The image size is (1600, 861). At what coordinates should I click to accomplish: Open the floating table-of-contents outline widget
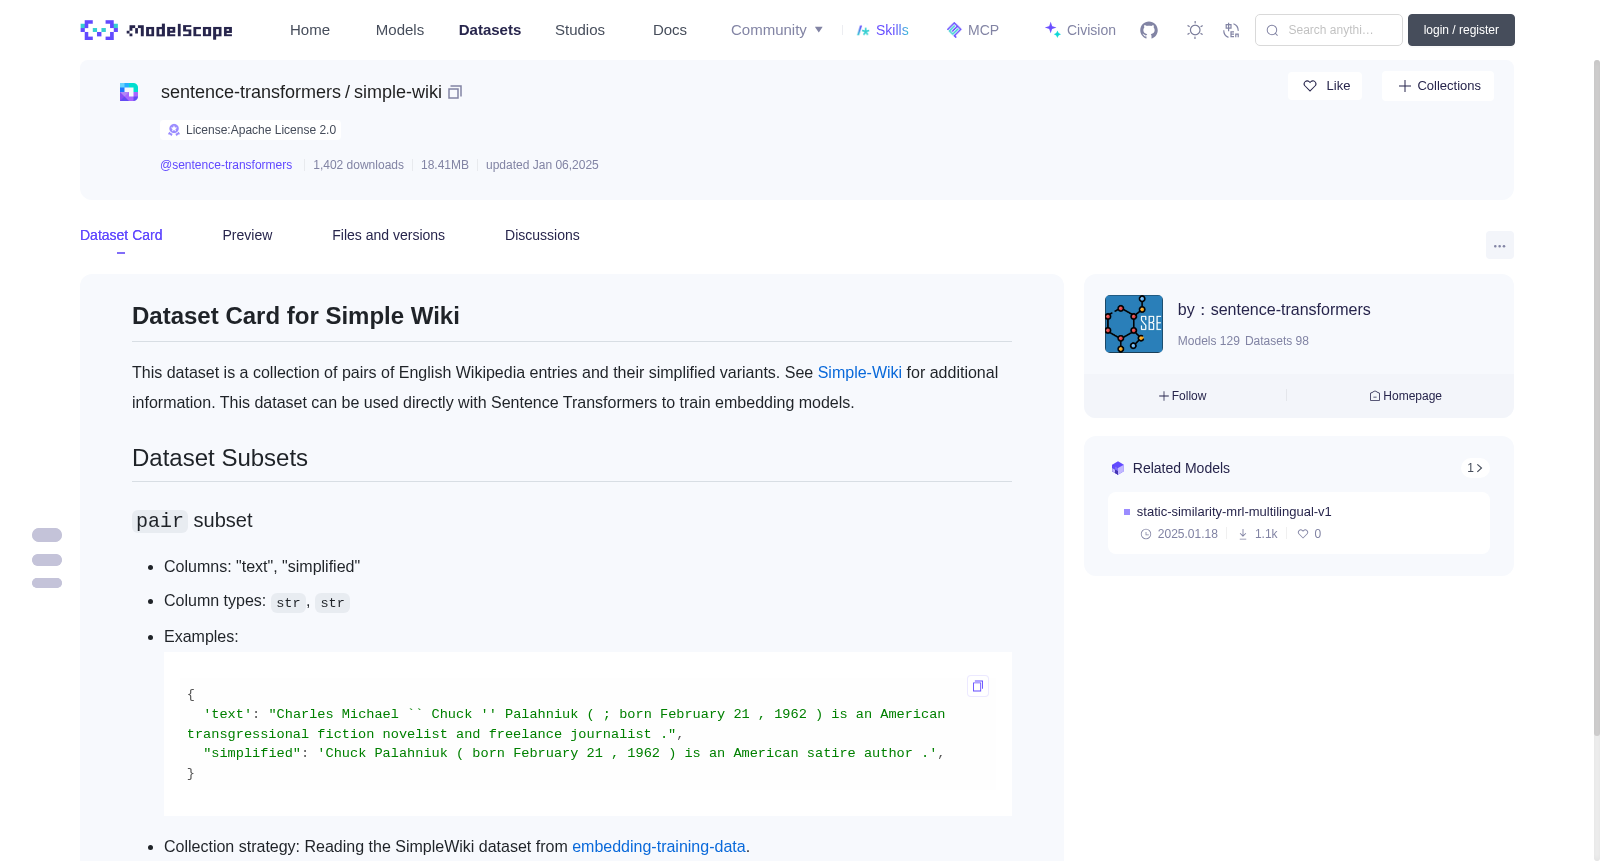point(47,558)
